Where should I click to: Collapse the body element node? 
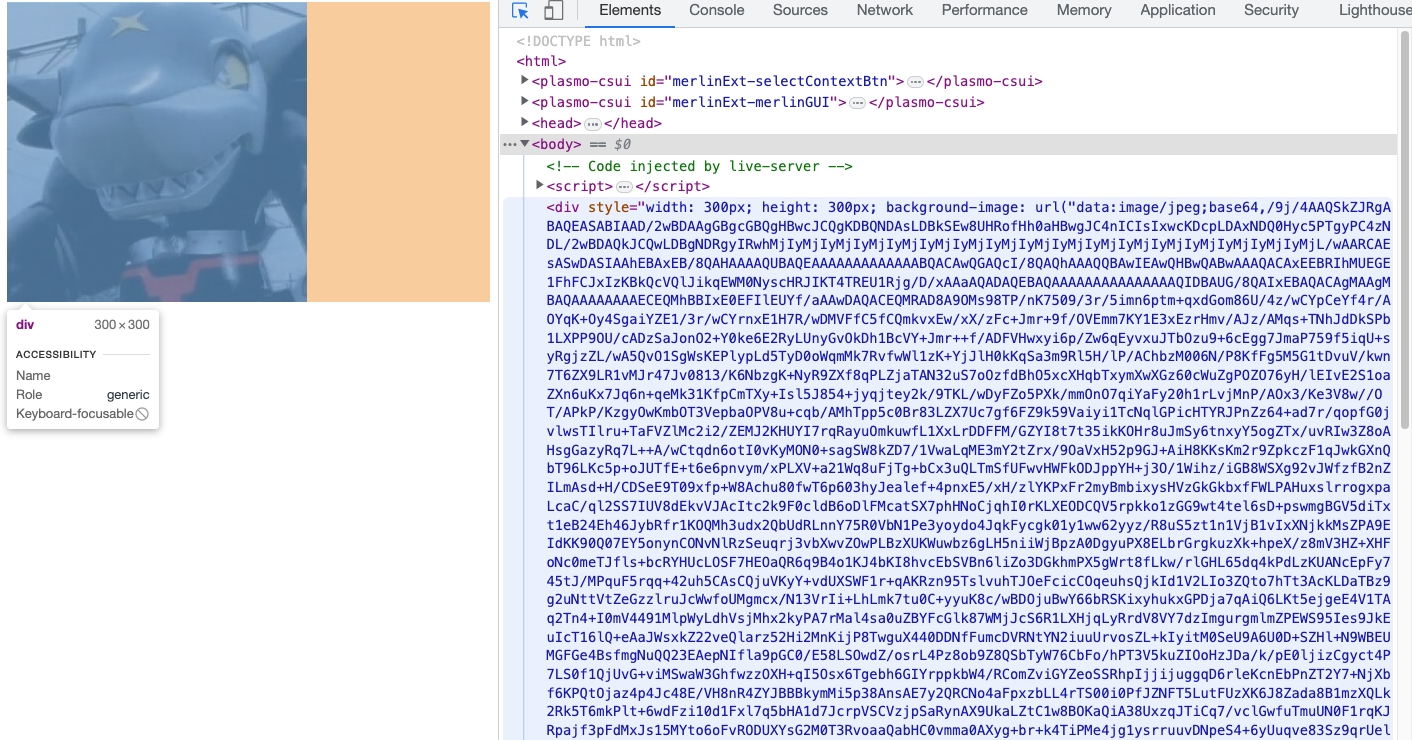525,144
